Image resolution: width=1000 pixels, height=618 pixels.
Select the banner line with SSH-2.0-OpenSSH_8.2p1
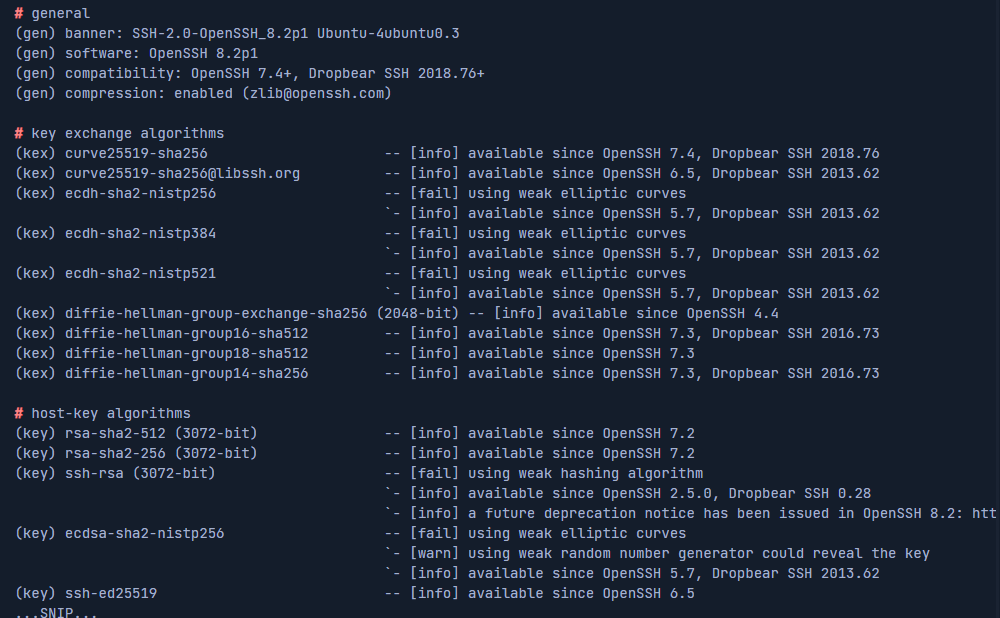237,33
